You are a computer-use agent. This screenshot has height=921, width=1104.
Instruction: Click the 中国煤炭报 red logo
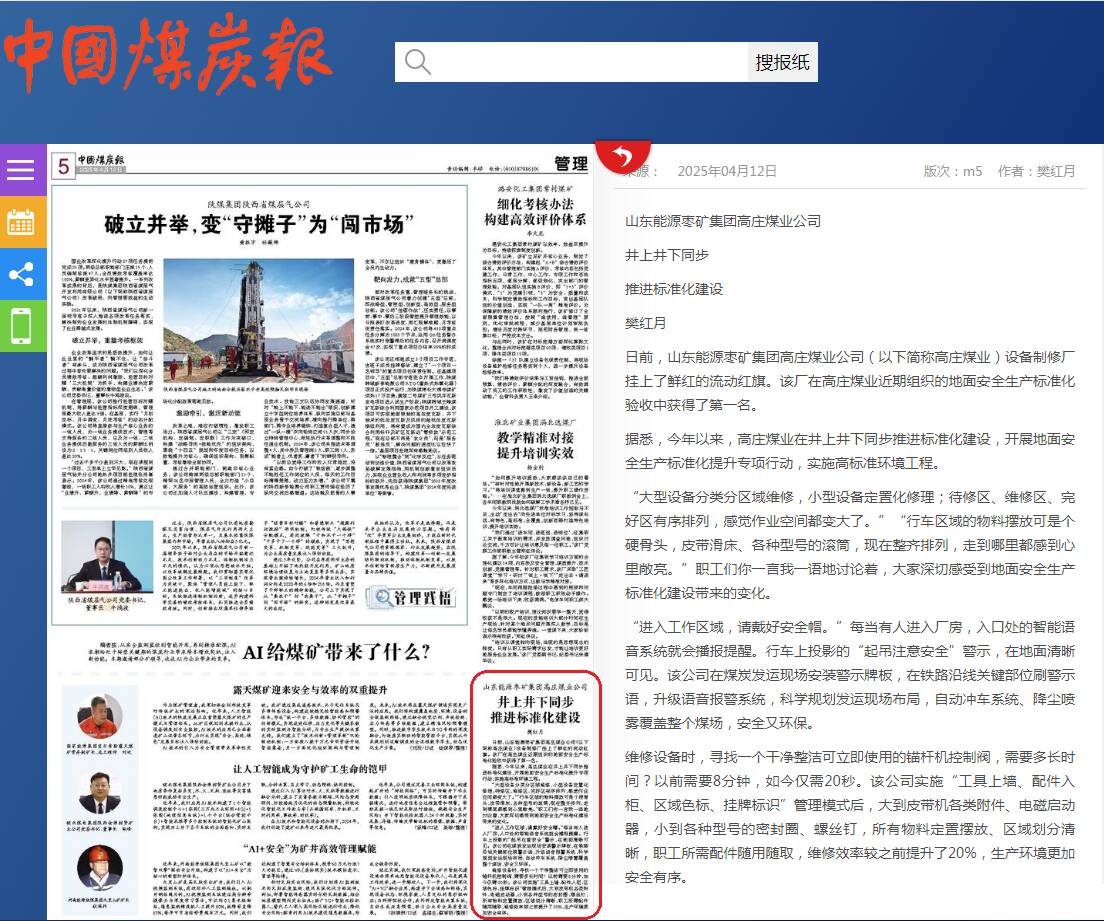coord(168,55)
